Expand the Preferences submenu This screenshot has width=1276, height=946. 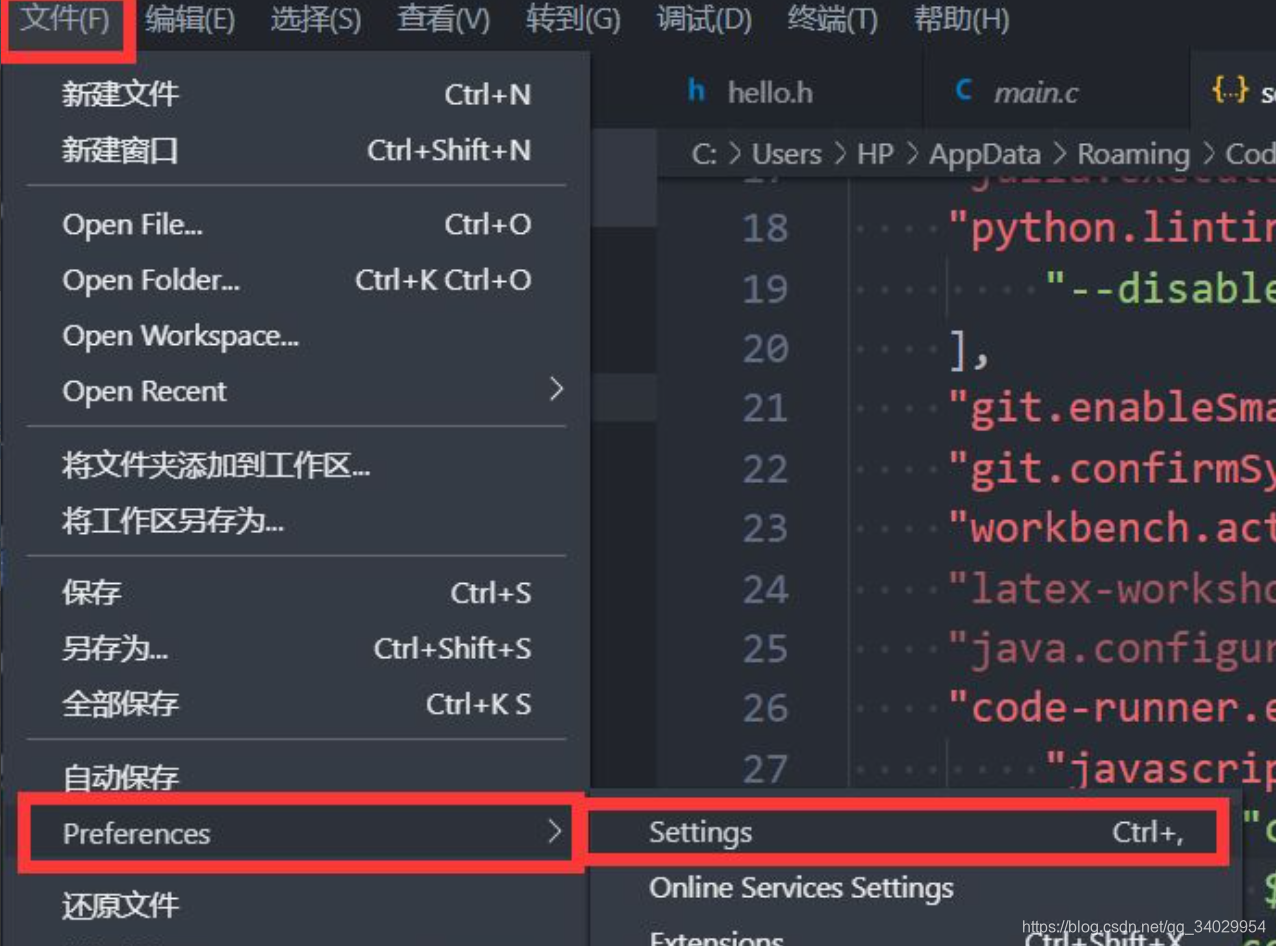(x=298, y=832)
